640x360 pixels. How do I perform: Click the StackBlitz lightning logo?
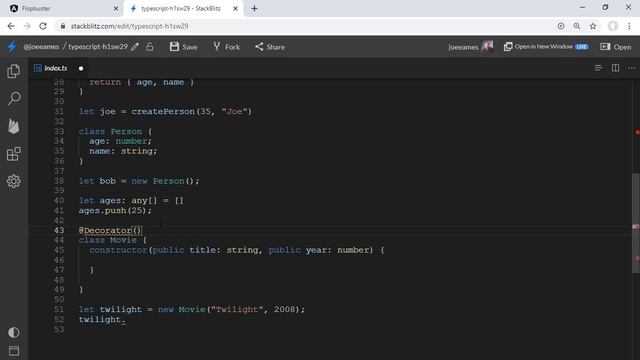click(x=12, y=47)
